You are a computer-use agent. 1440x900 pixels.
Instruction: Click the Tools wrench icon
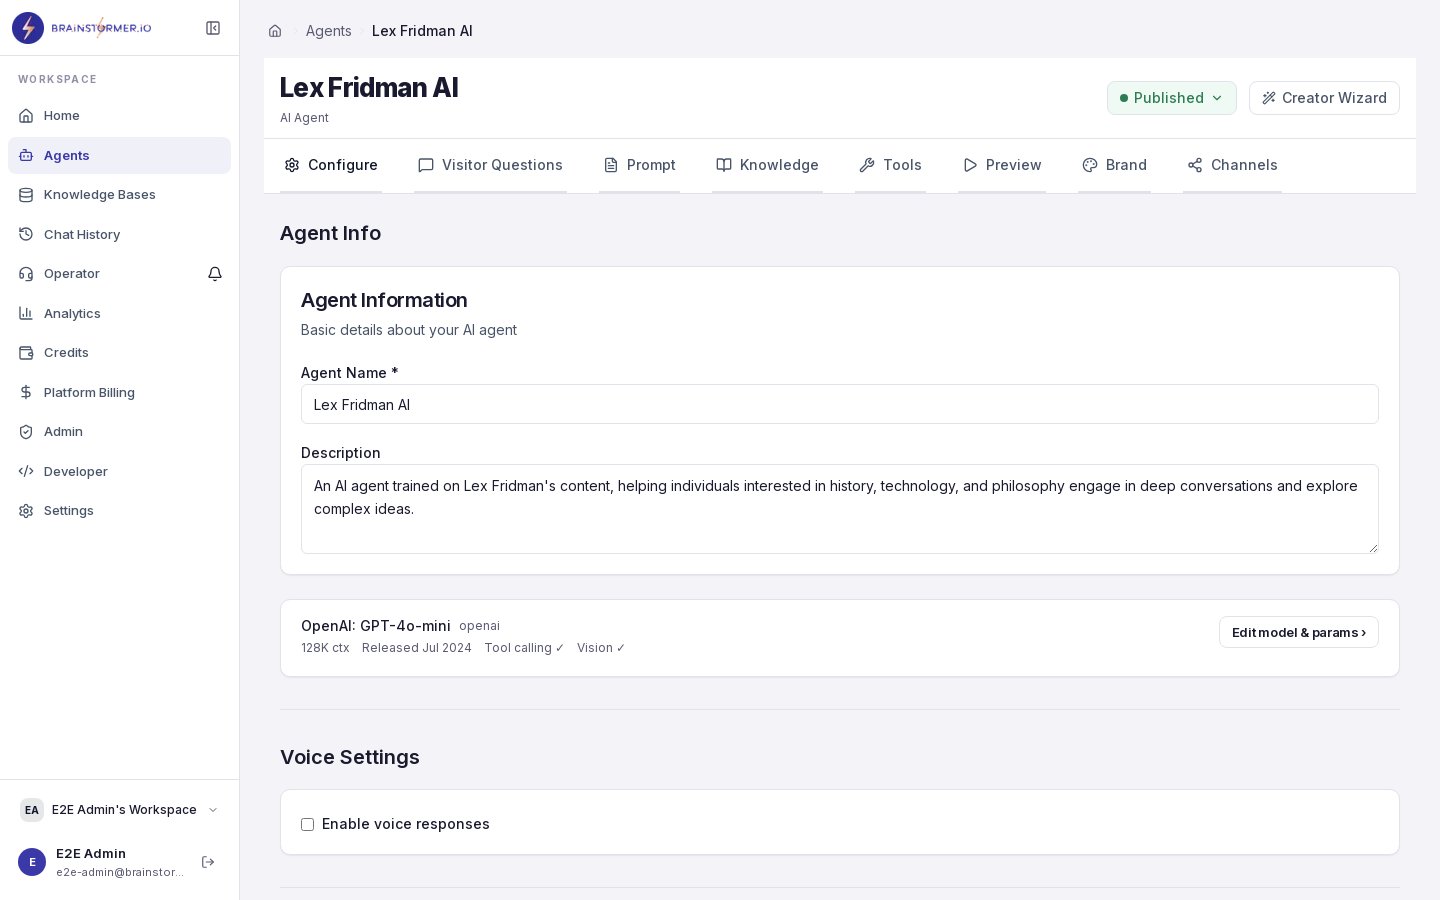[867, 165]
